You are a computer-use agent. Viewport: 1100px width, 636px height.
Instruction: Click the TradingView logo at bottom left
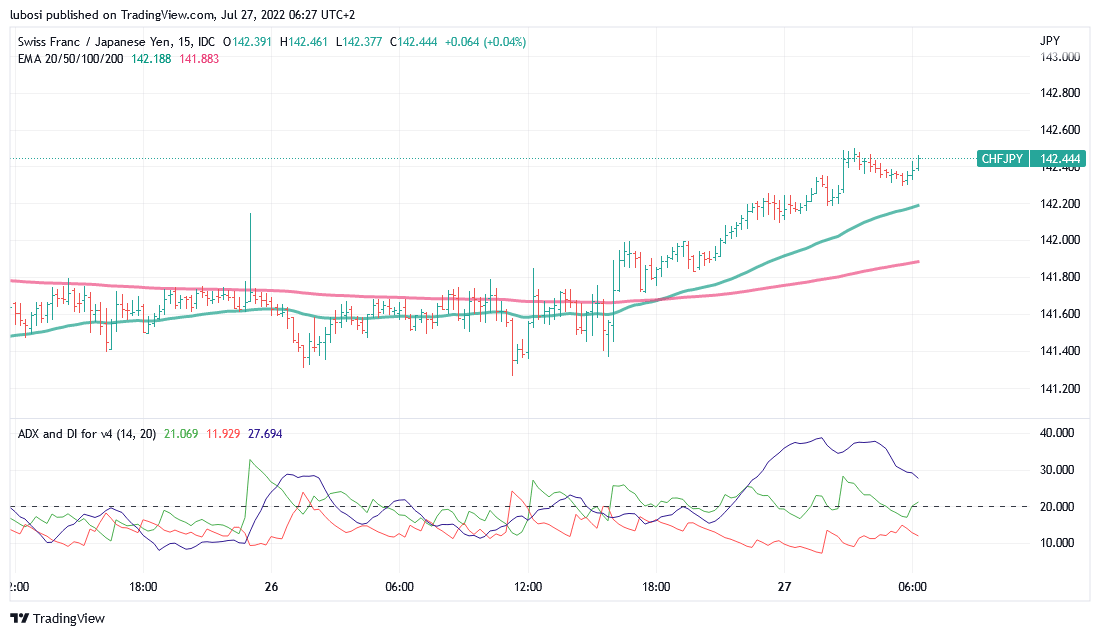(58, 618)
